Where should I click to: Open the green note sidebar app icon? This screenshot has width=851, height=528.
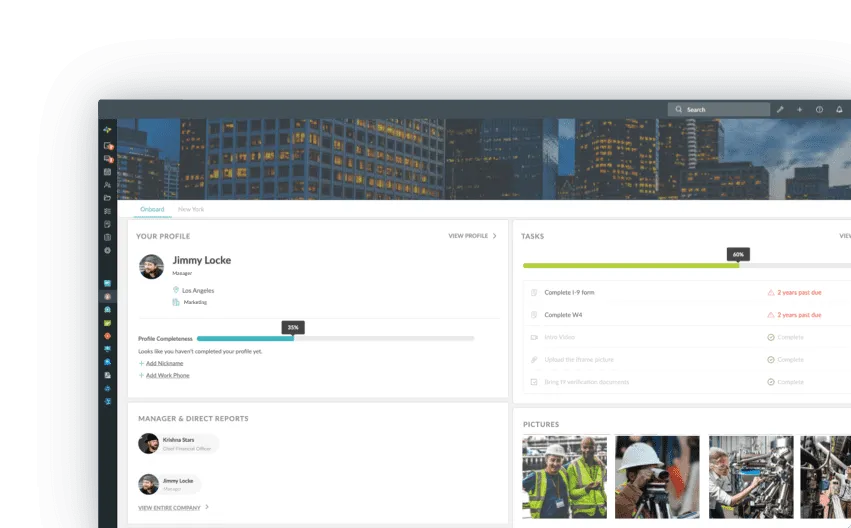[107, 323]
